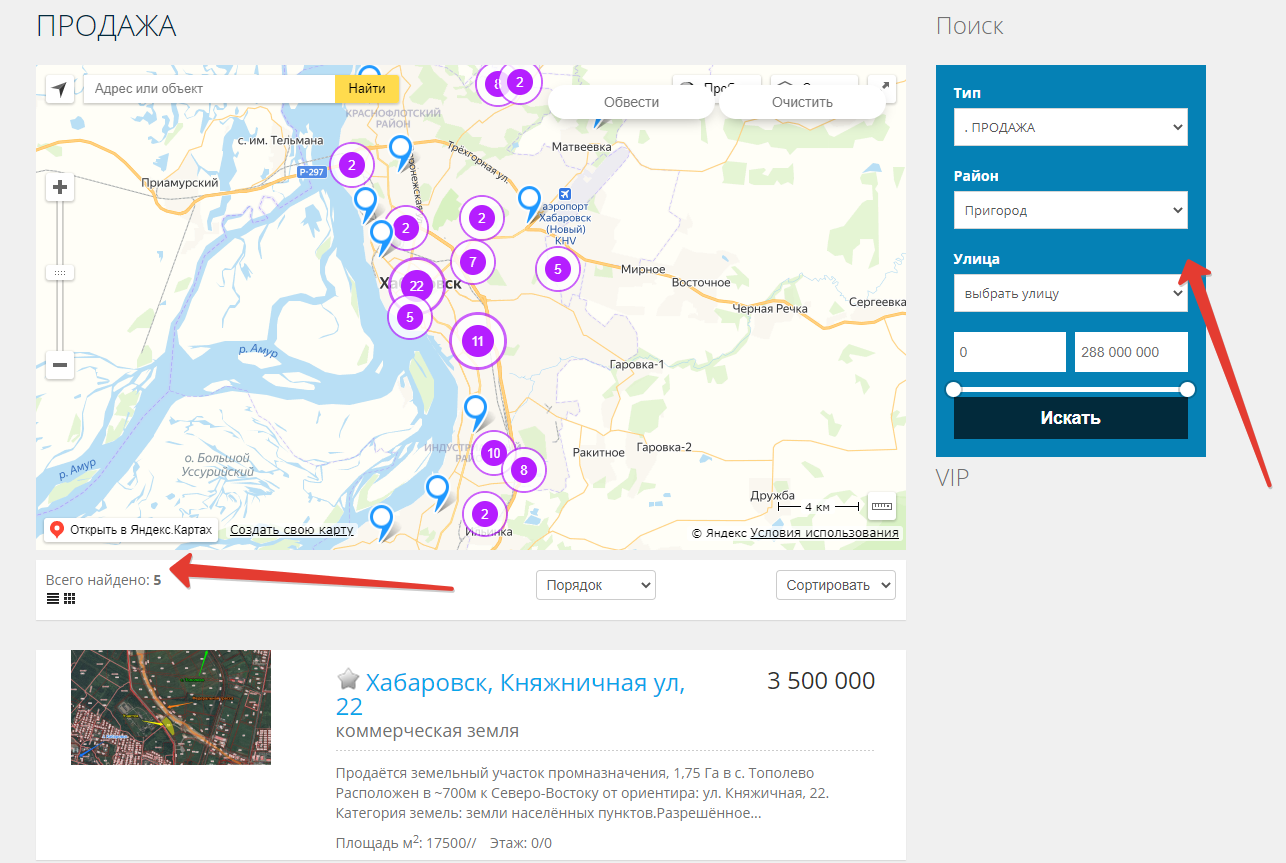
Task: Open the Порядок order dropdown
Action: click(595, 585)
